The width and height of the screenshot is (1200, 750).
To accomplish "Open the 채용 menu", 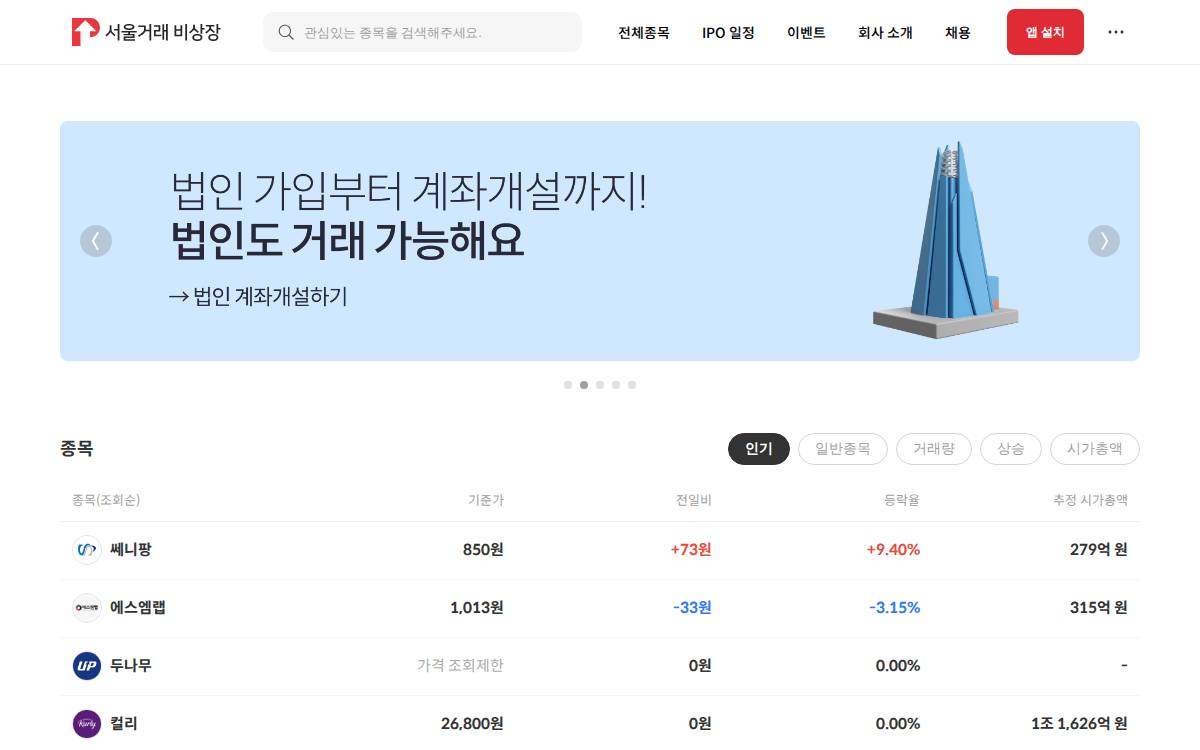I will point(958,32).
